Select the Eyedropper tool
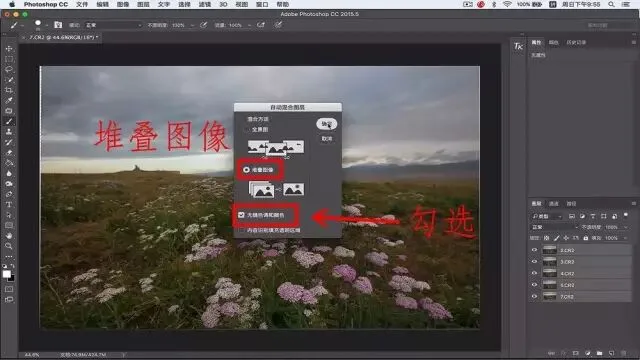The image size is (640, 360). coord(9,100)
